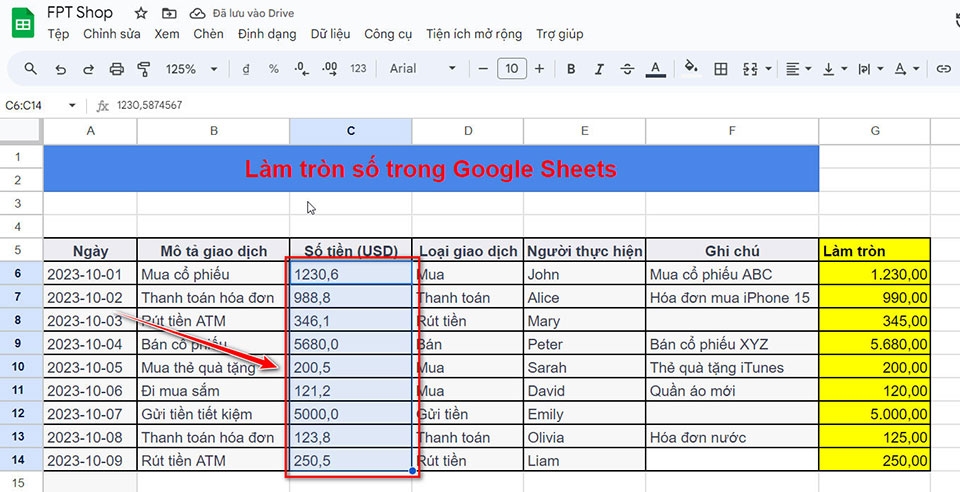Increase font size with plus button
Image resolution: width=960 pixels, height=492 pixels.
[x=539, y=69]
